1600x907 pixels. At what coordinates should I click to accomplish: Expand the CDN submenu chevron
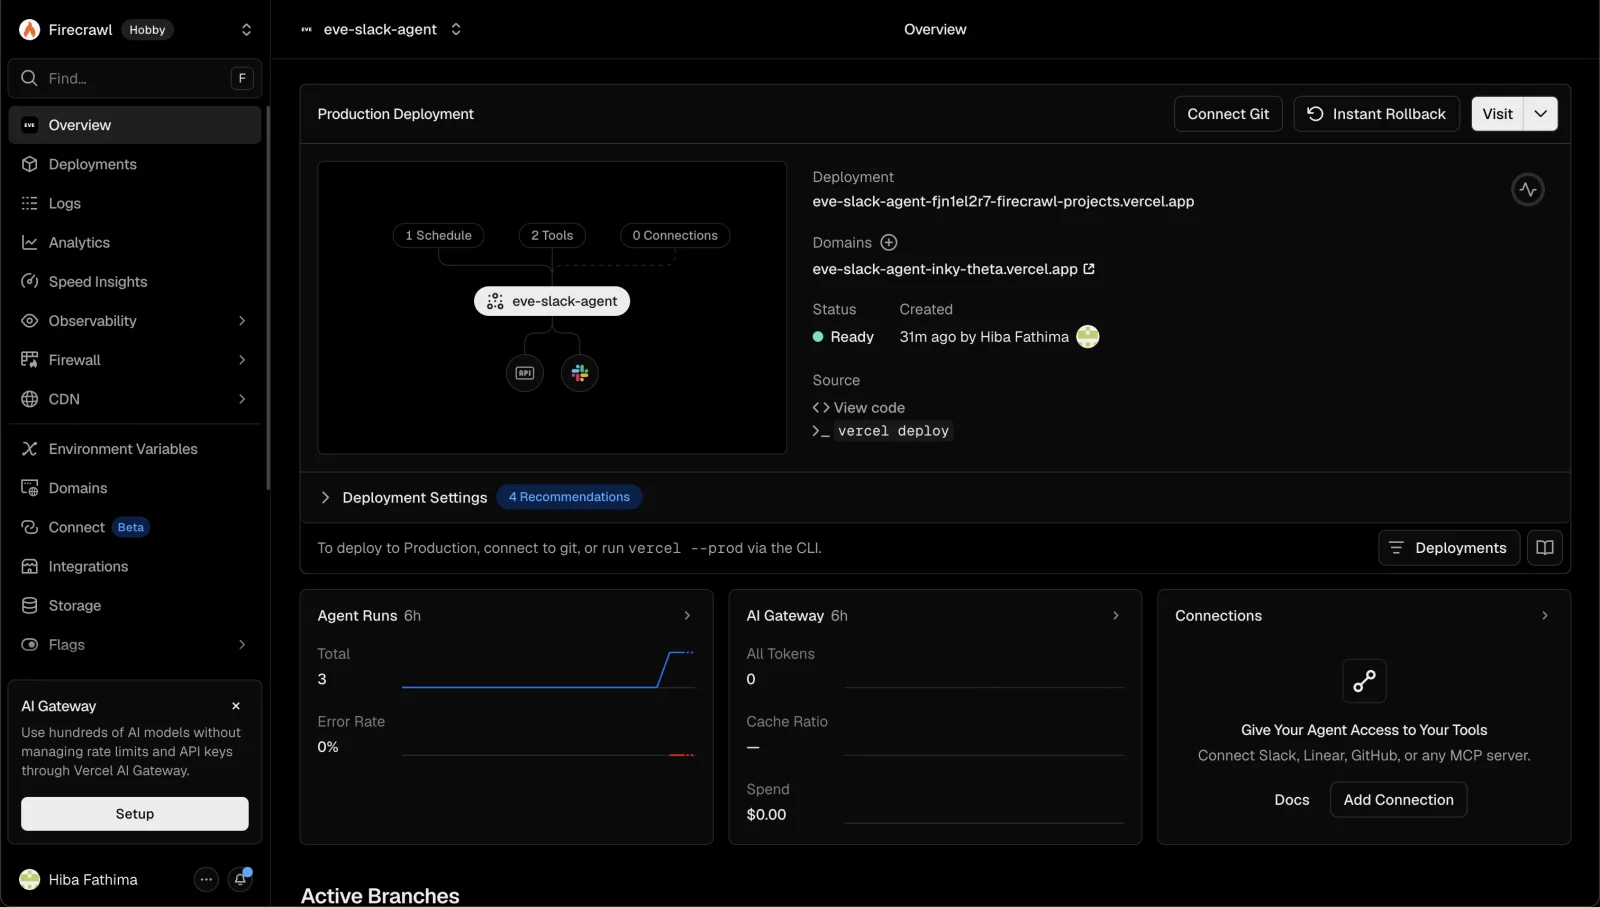point(242,398)
